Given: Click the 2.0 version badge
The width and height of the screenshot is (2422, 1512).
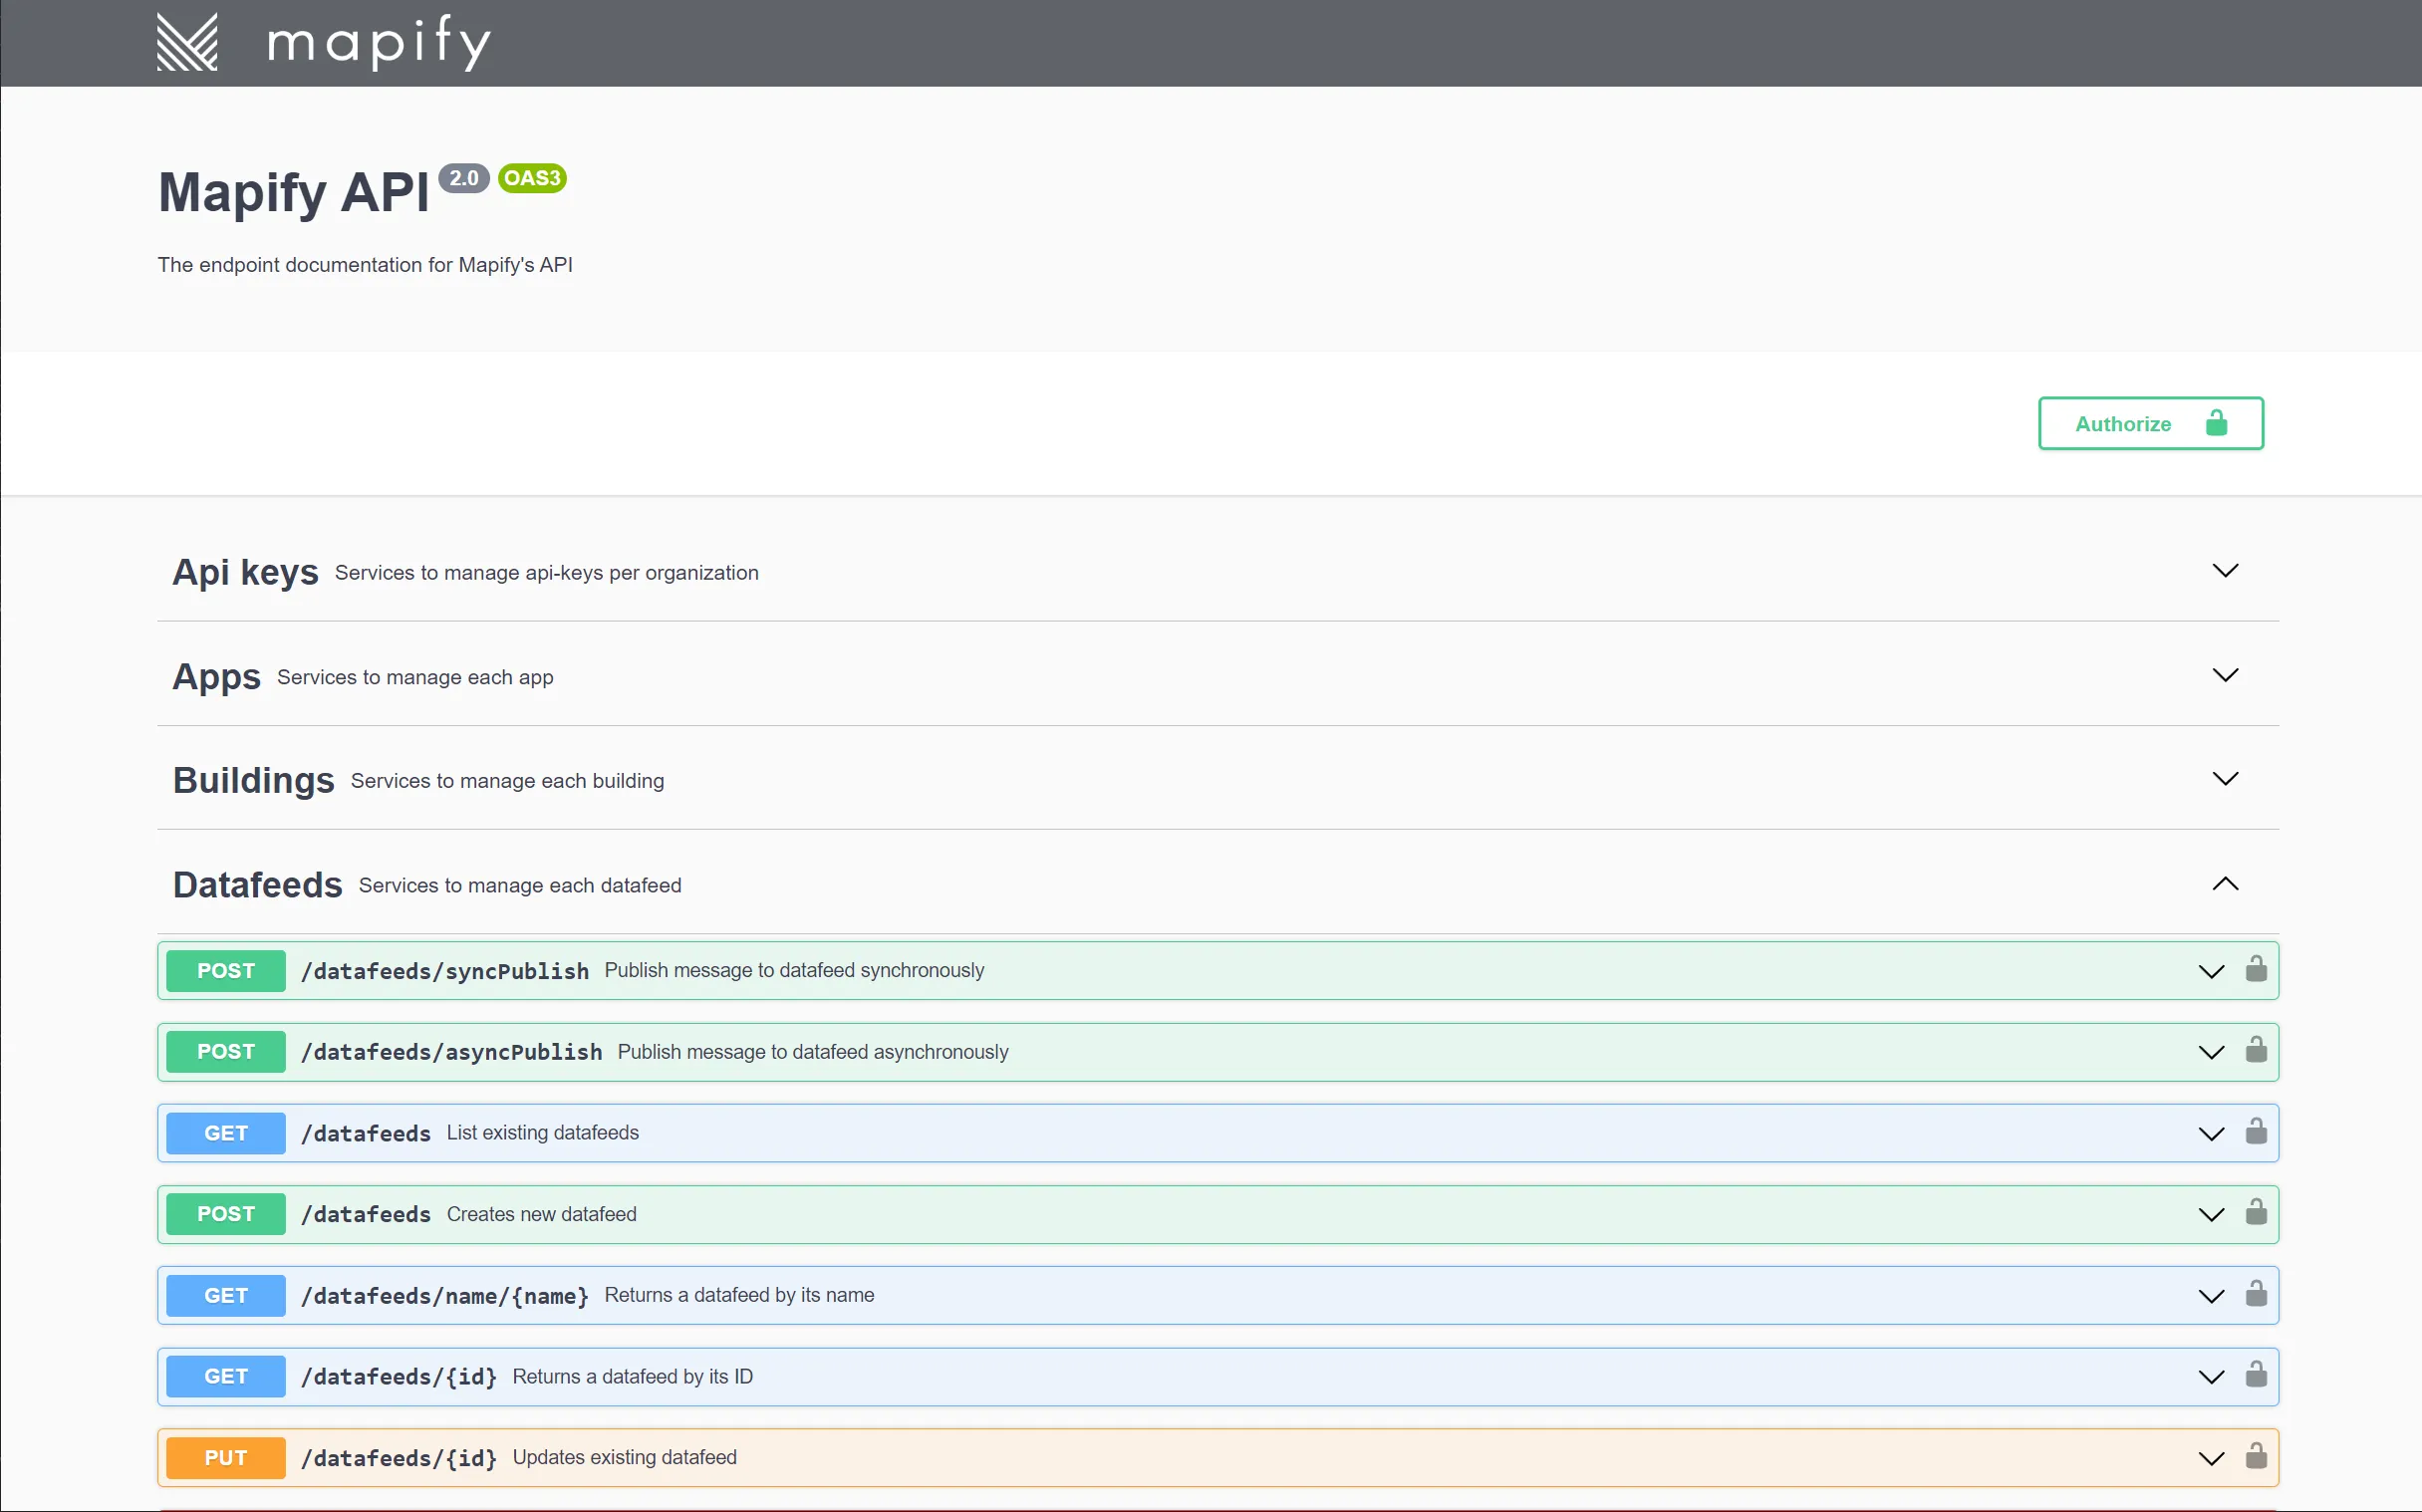Looking at the screenshot, I should pyautogui.click(x=463, y=178).
